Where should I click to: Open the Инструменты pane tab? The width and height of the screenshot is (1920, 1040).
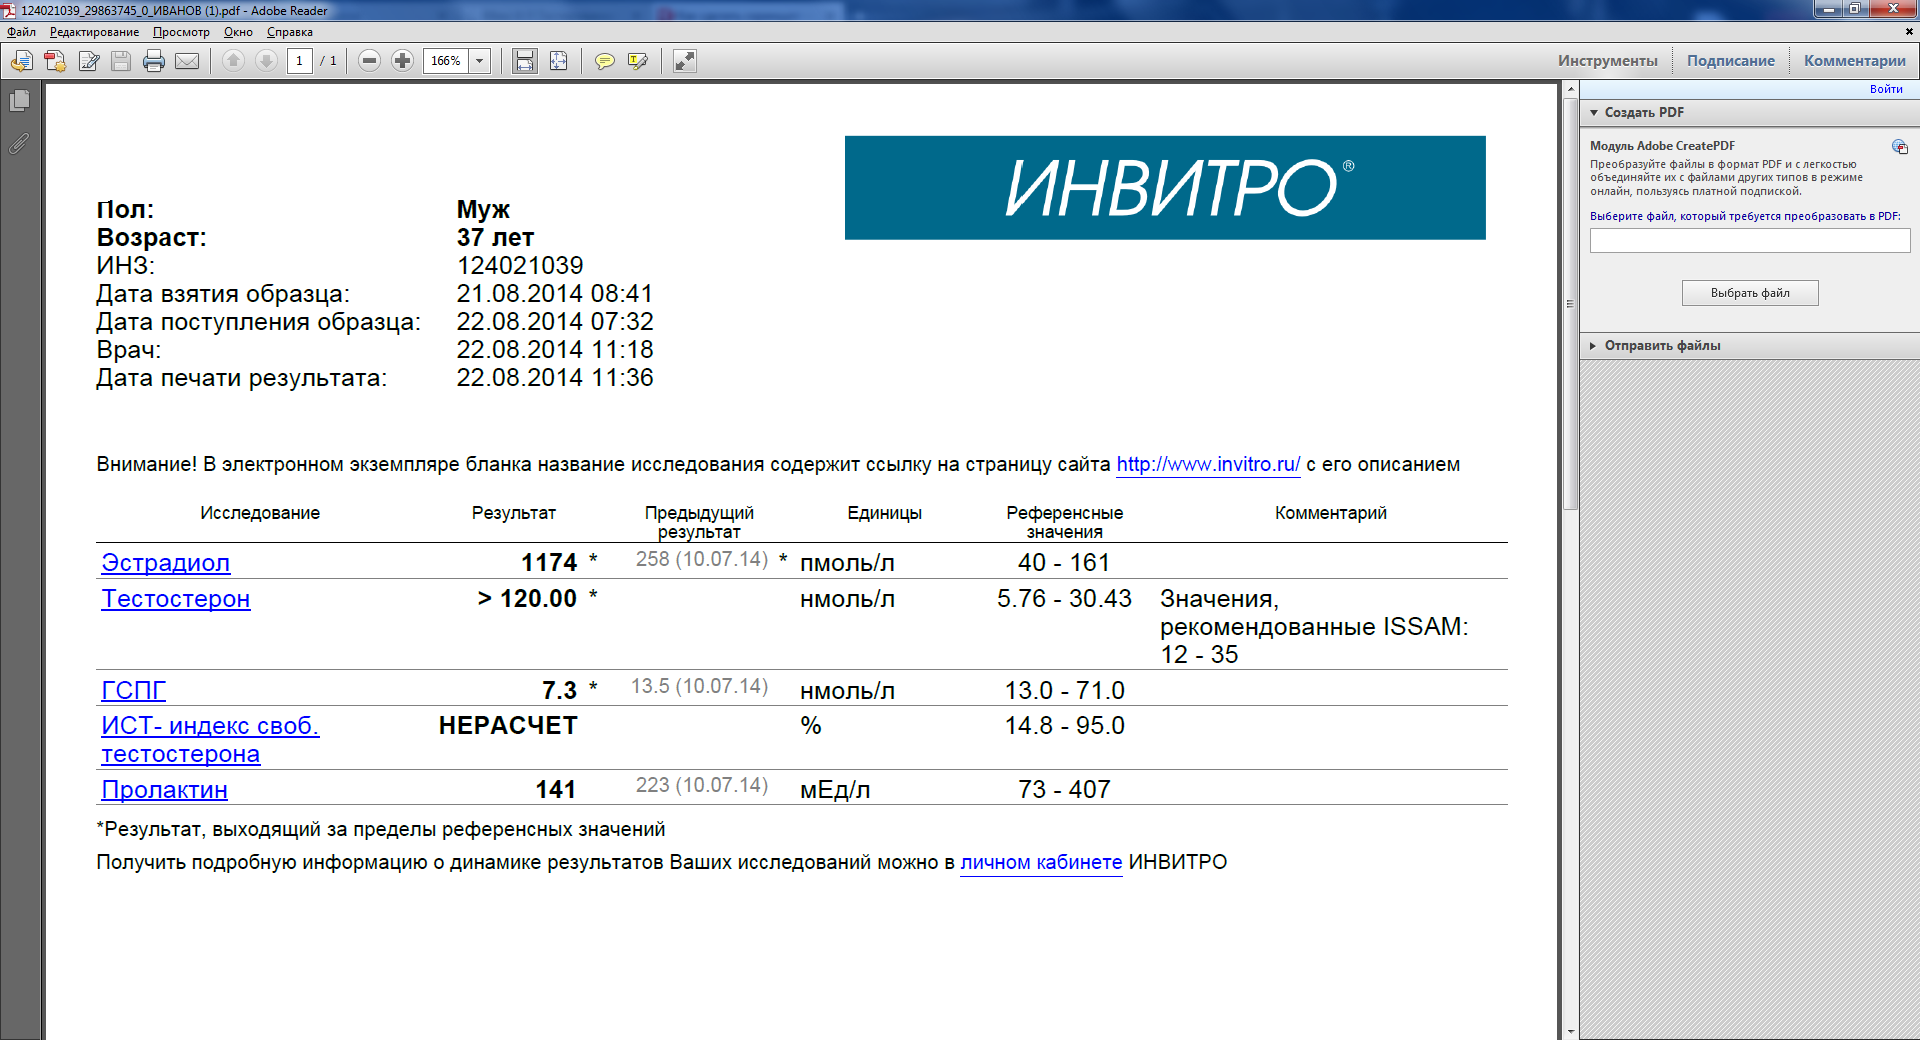(1608, 61)
